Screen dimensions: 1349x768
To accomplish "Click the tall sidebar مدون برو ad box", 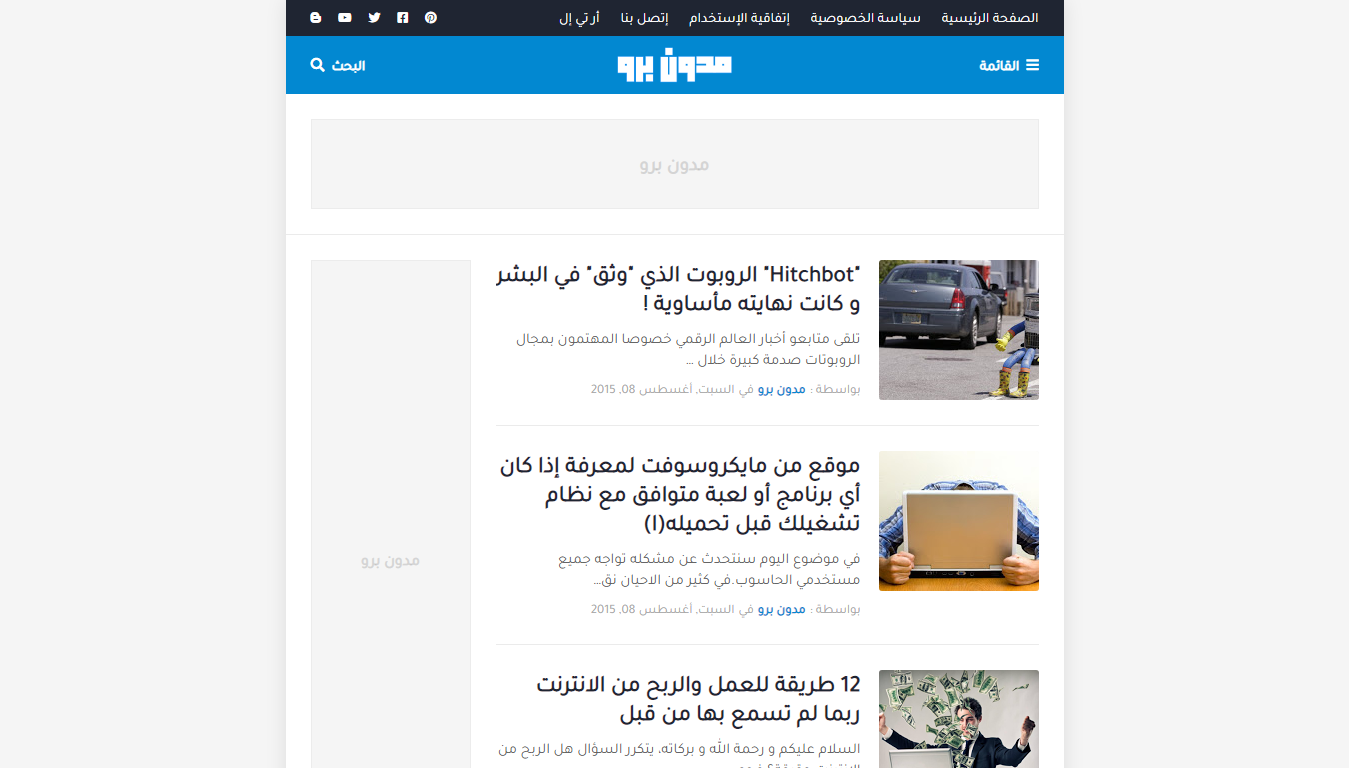I will coord(391,514).
